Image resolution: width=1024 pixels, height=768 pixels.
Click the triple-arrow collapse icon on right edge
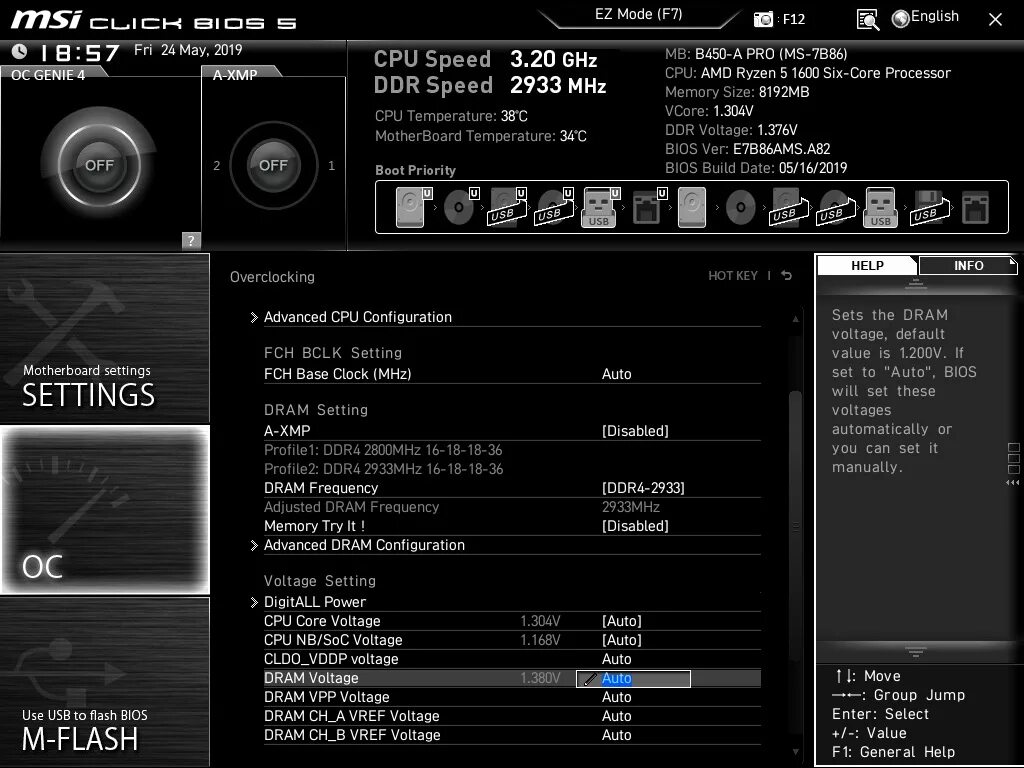[1013, 483]
